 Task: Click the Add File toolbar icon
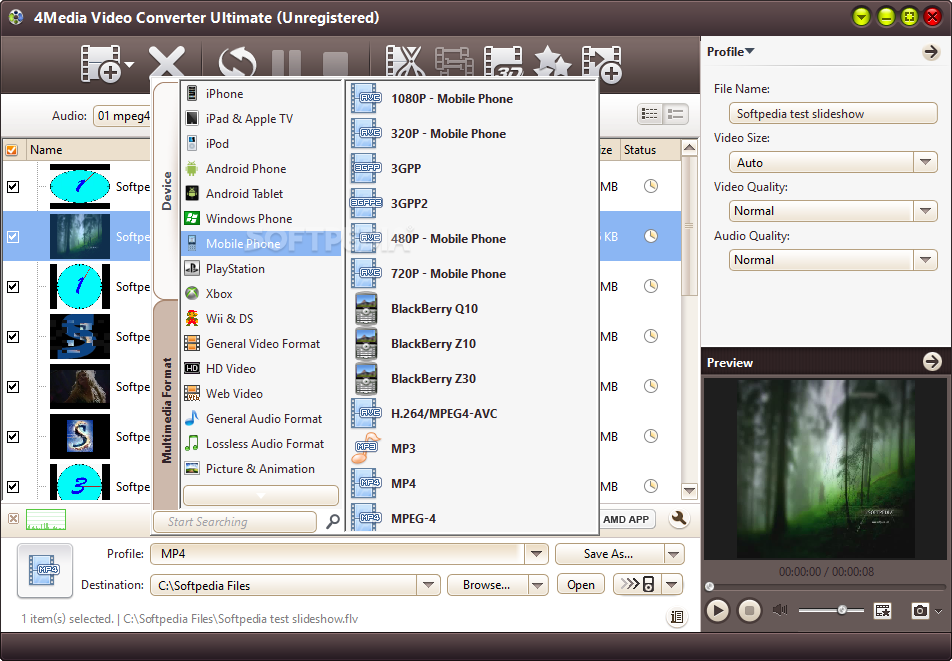pos(100,63)
